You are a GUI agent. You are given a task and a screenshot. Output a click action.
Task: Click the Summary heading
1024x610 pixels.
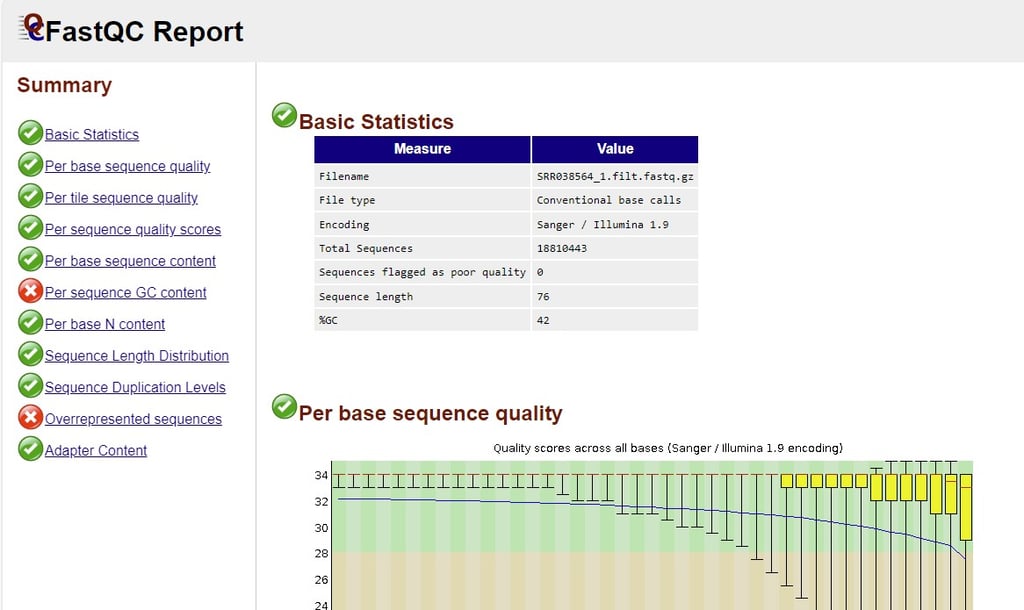point(64,85)
